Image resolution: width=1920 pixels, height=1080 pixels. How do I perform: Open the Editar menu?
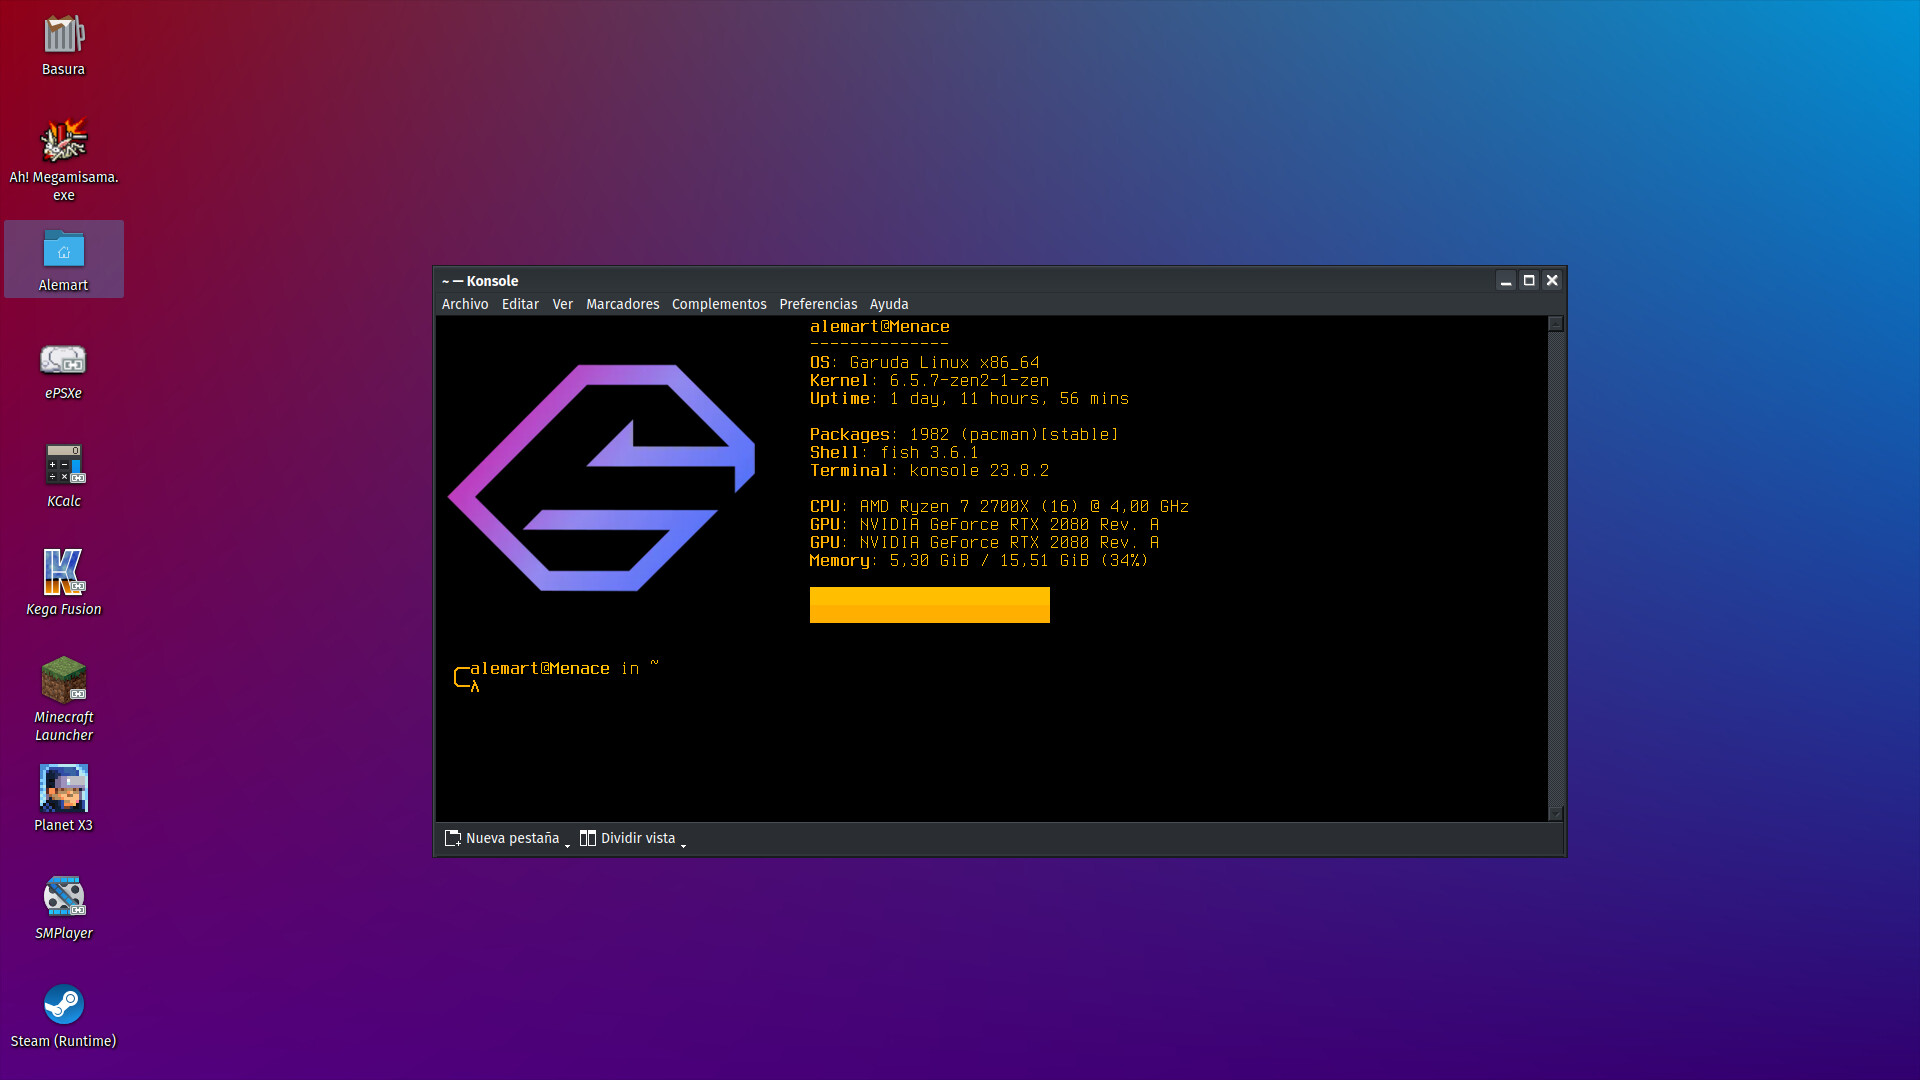pos(520,304)
